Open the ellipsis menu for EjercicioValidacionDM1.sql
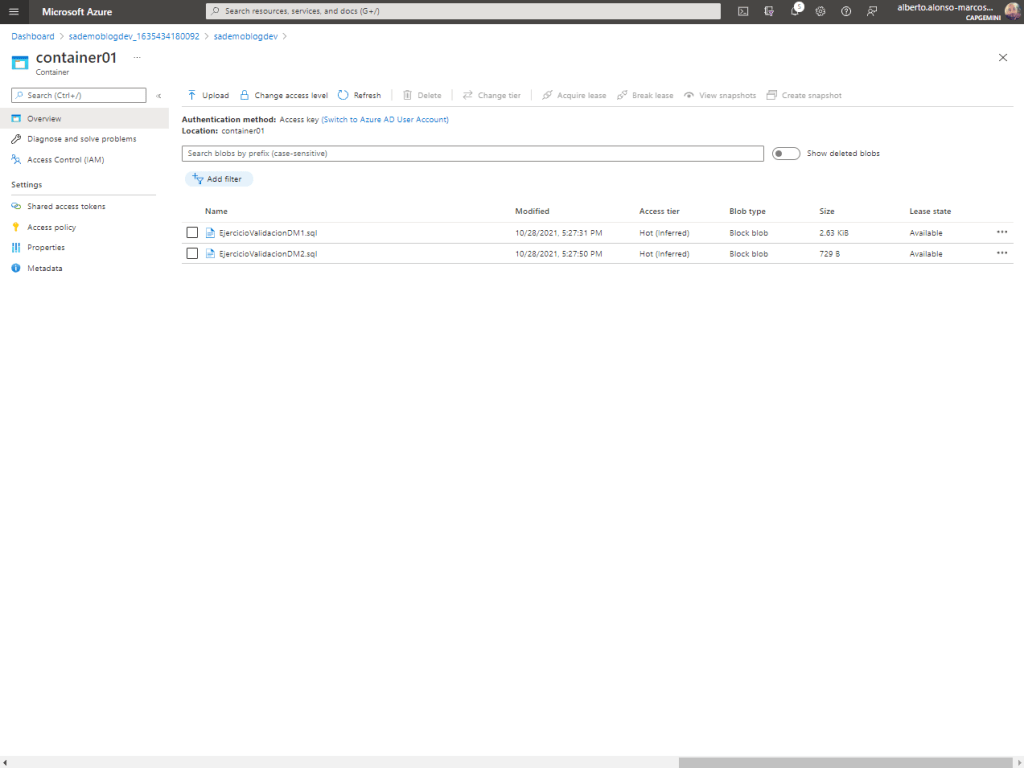 click(1002, 232)
